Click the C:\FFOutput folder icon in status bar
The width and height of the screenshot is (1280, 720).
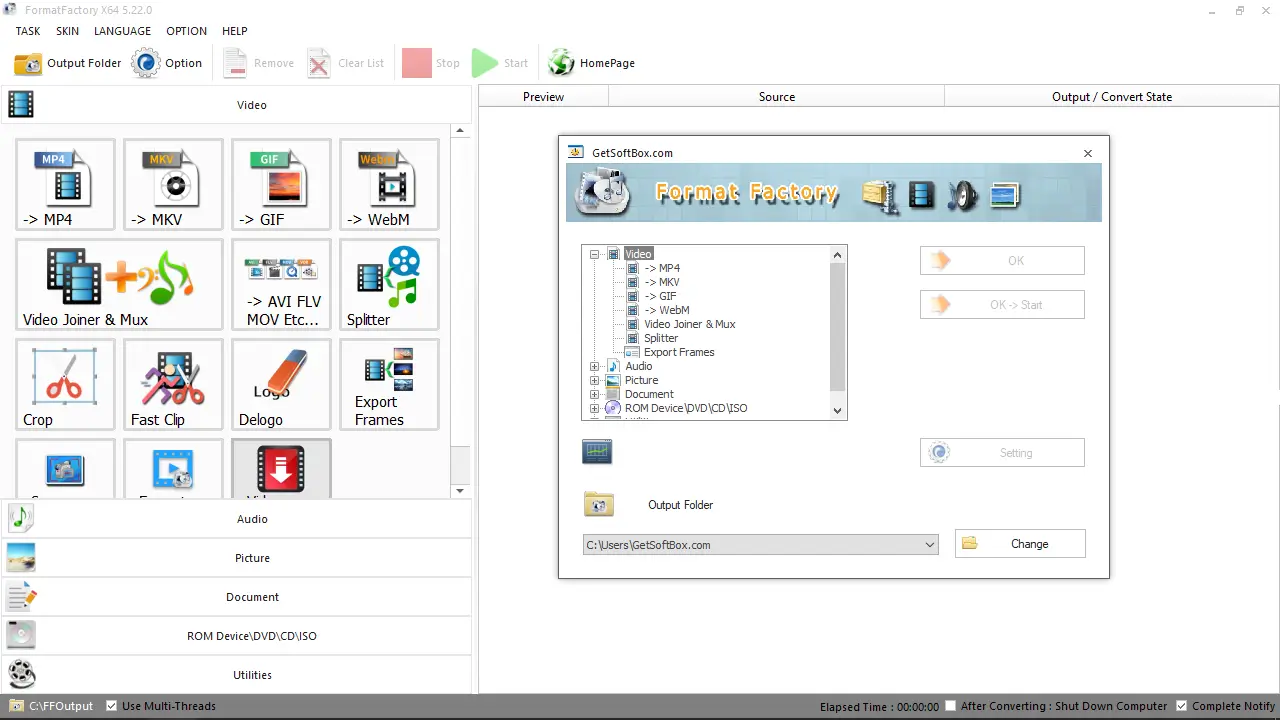click(16, 706)
